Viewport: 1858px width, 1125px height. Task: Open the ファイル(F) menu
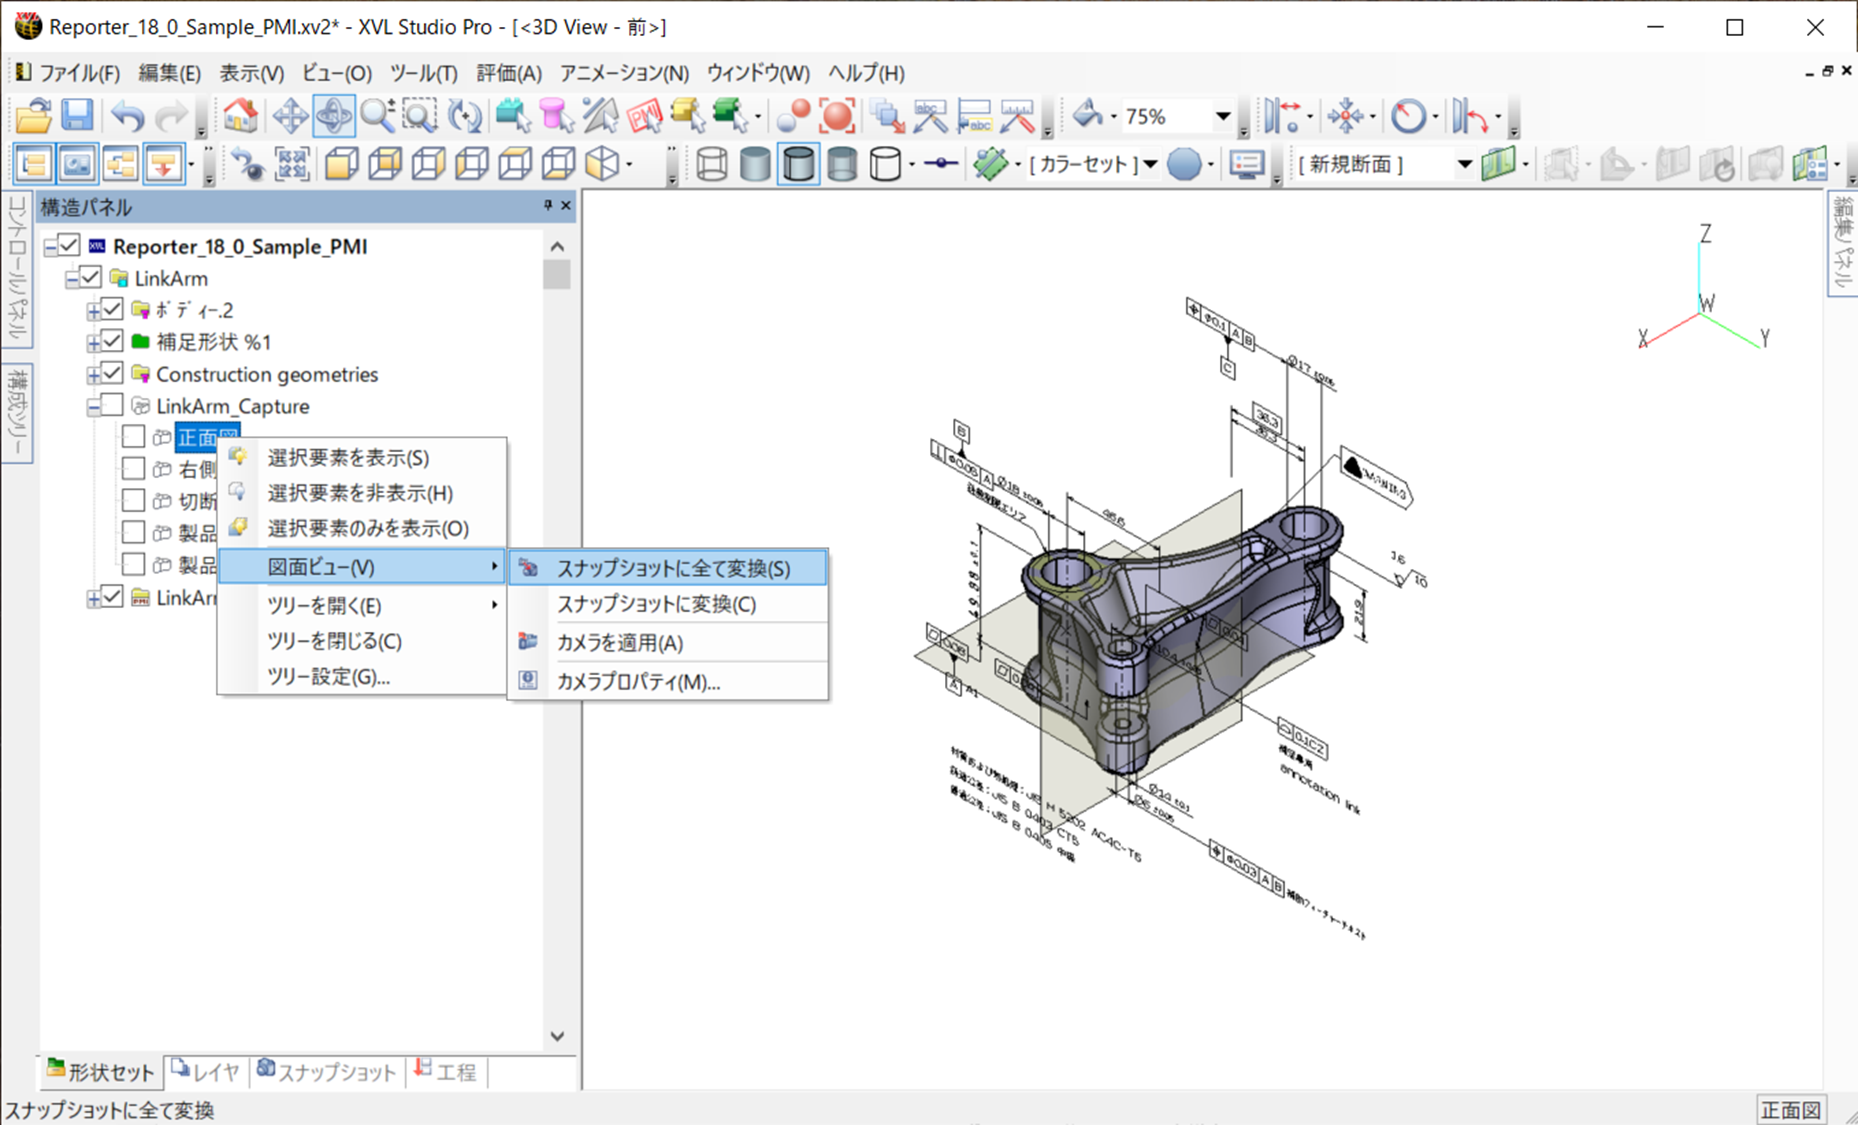click(79, 73)
